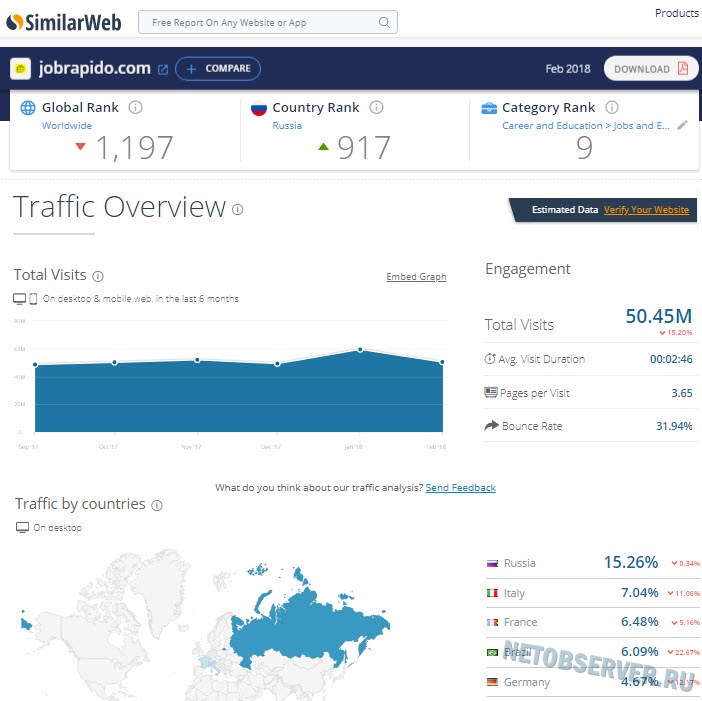This screenshot has height=701, width=702.
Task: Open the Category Rank info icon
Action: 612,107
